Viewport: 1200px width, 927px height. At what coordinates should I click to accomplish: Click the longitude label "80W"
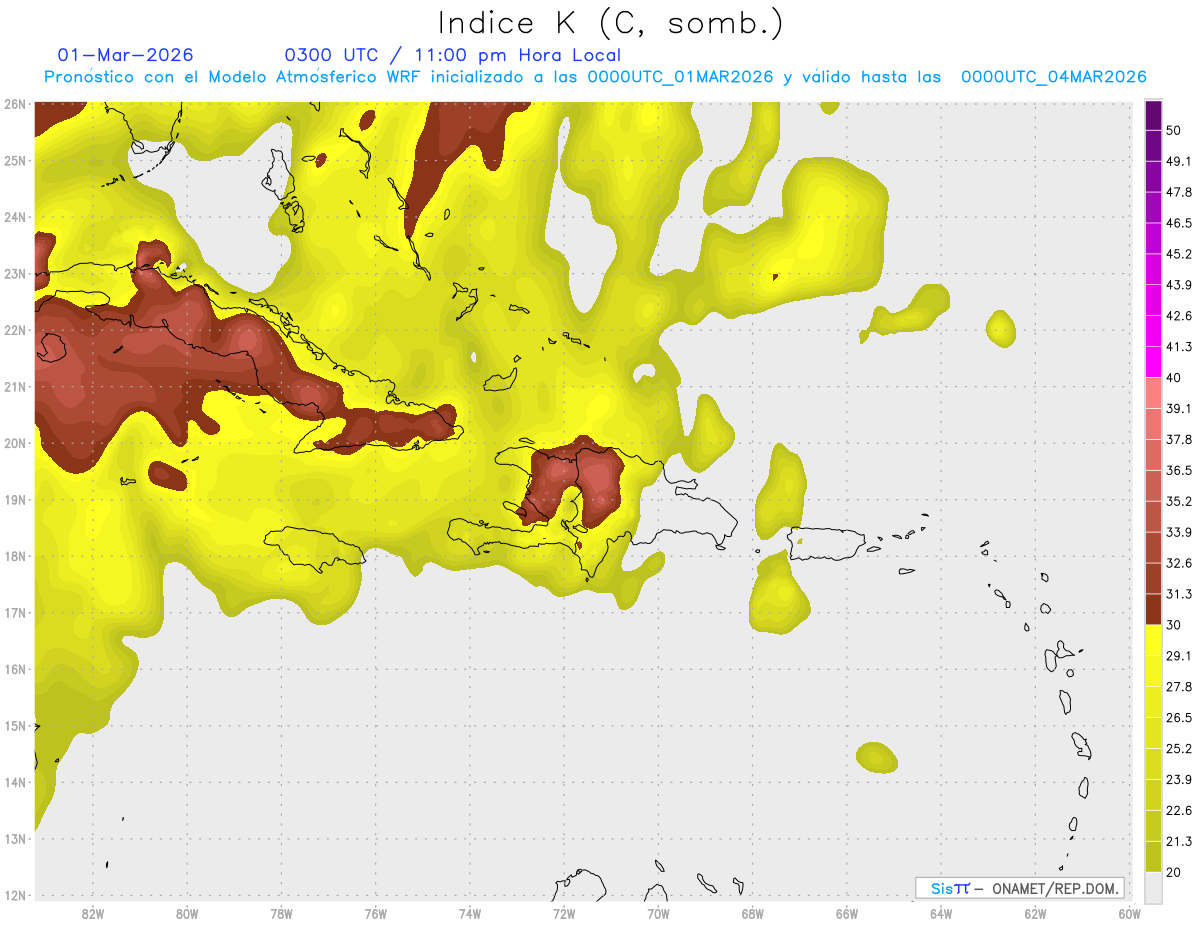(187, 913)
